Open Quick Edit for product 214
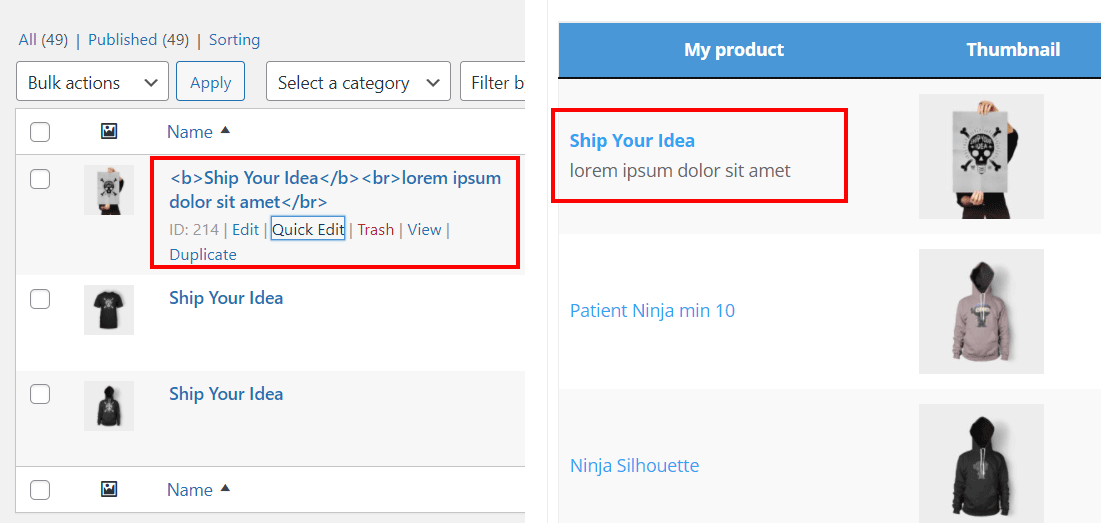Viewport: 1101px width, 523px height. [308, 230]
